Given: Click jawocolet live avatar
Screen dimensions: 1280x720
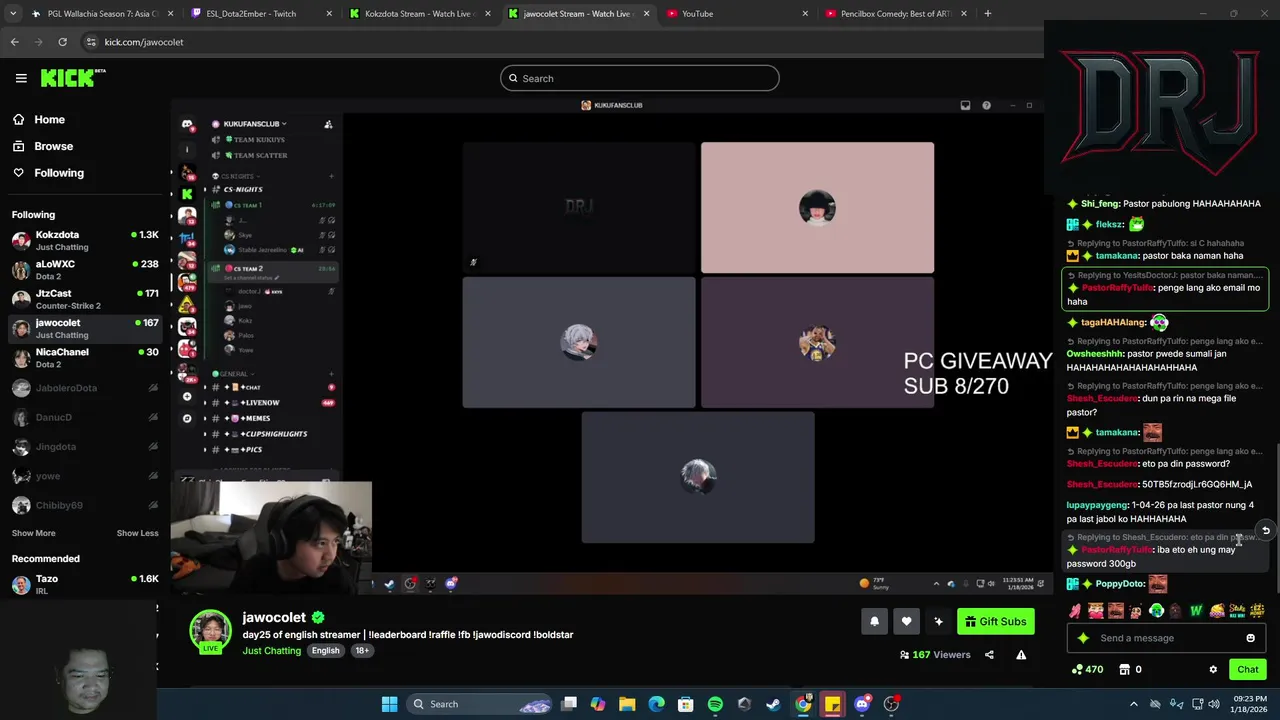Looking at the screenshot, I should tap(210, 631).
